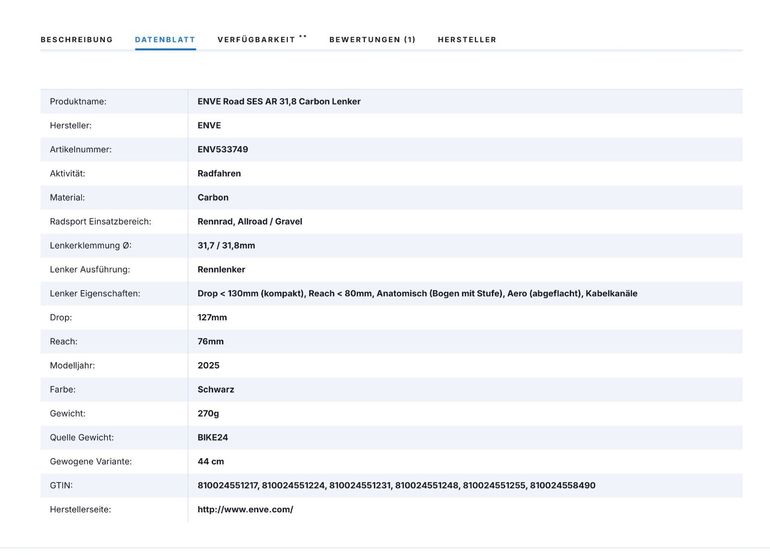Click the Drop: label
The height and width of the screenshot is (555, 770).
(60, 317)
